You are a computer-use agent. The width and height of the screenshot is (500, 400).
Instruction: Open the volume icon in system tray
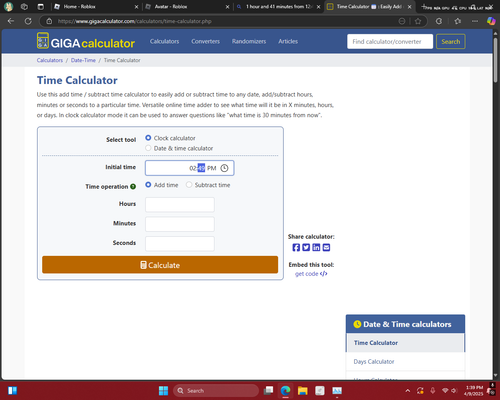pos(454,391)
